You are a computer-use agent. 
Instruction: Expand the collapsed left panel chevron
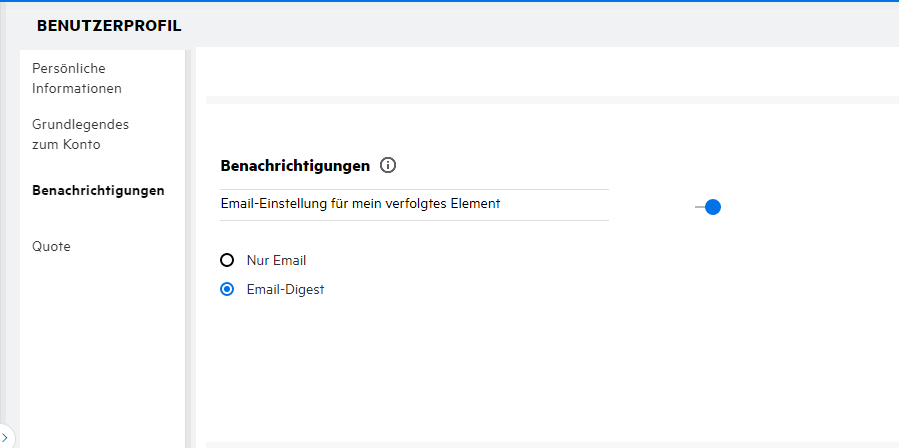pos(7,438)
